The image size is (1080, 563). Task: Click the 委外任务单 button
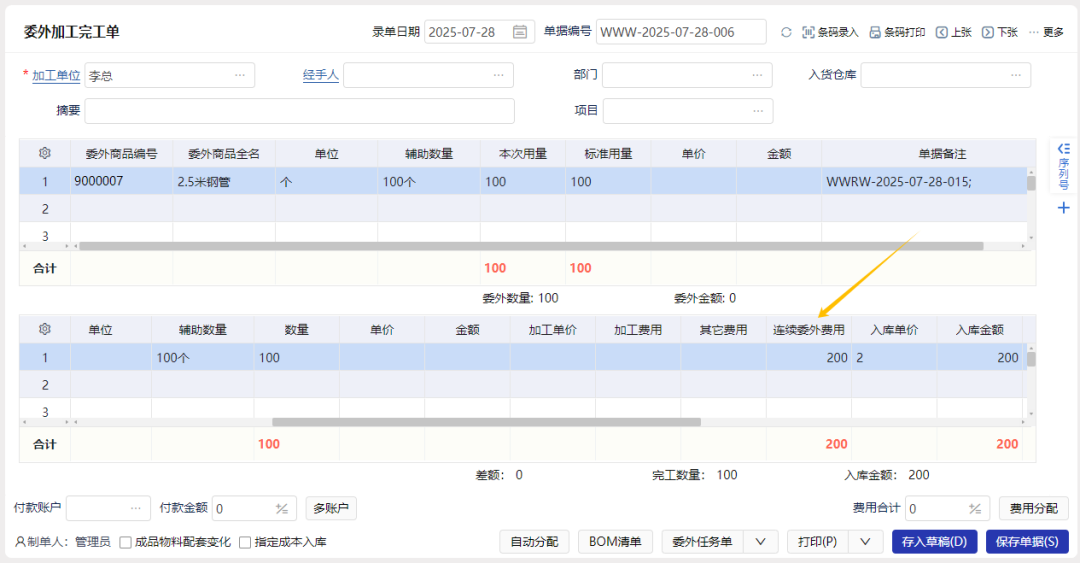tap(703, 542)
